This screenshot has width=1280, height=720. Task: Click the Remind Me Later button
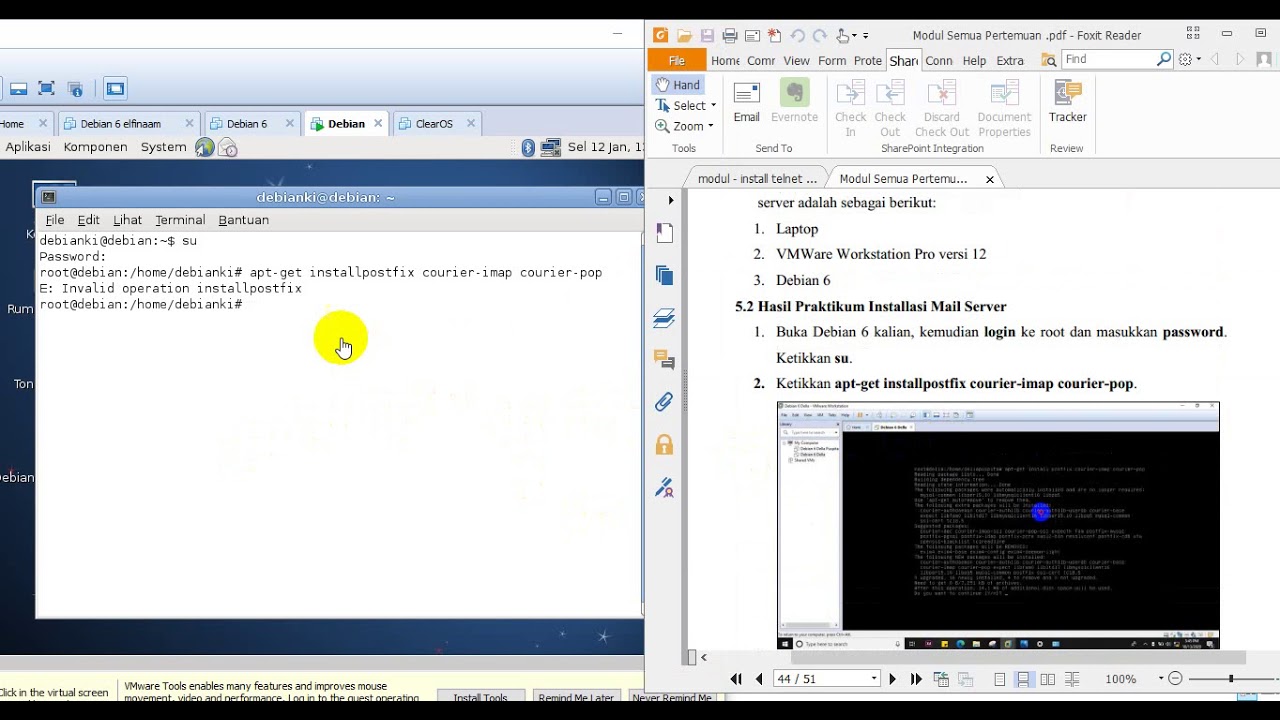[x=576, y=697]
